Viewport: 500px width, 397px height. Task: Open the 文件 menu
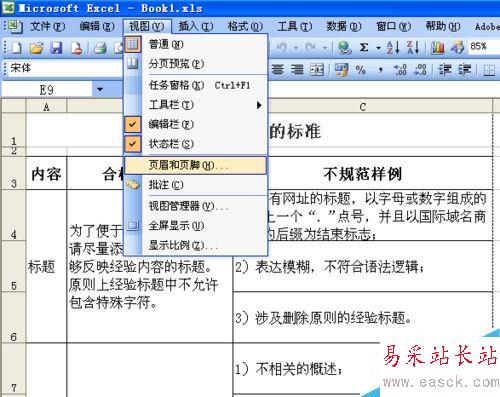click(47, 26)
